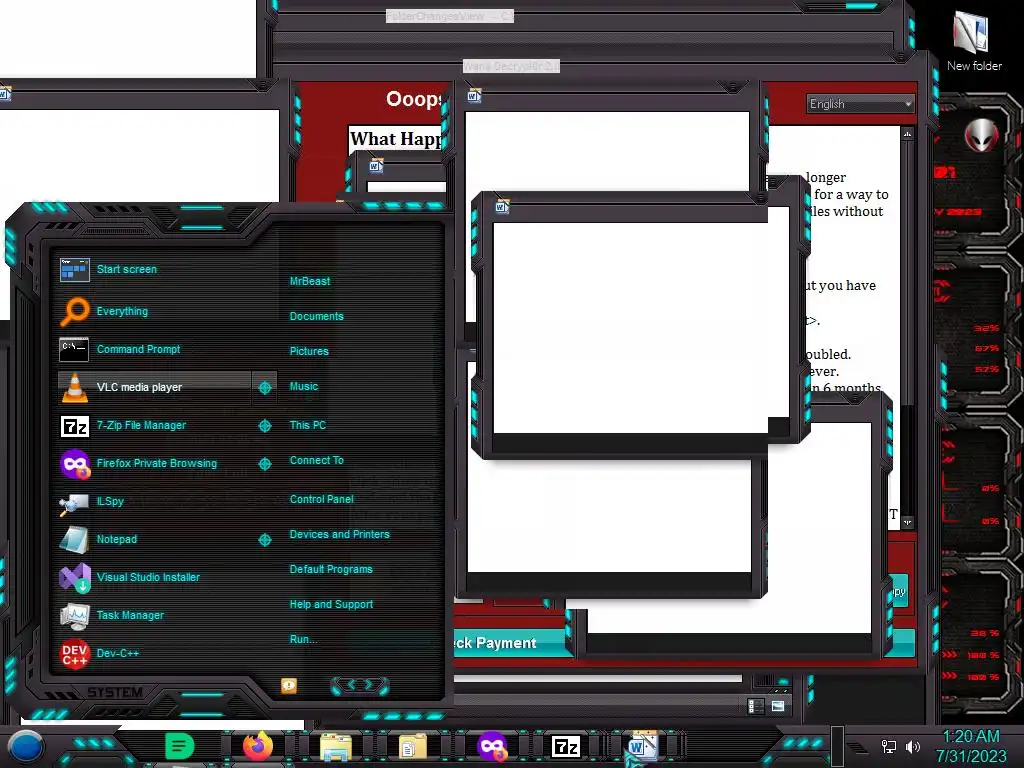The image size is (1024, 768).
Task: Open Documents from the start menu
Action: tap(316, 316)
